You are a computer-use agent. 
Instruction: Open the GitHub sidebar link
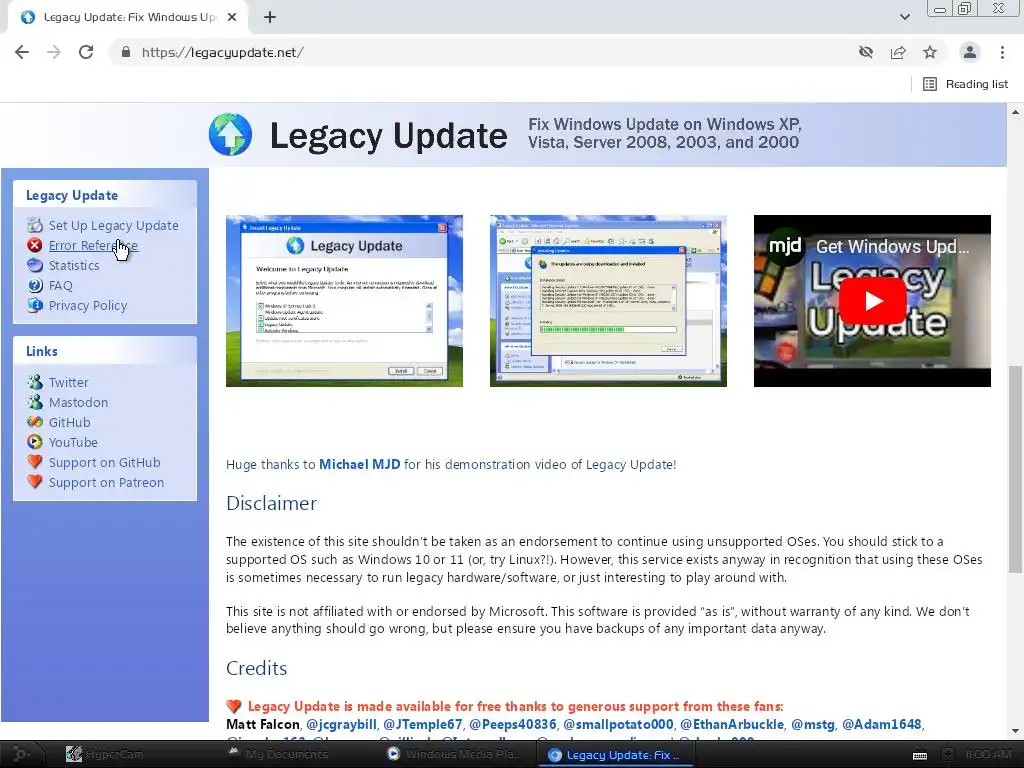pyautogui.click(x=70, y=423)
